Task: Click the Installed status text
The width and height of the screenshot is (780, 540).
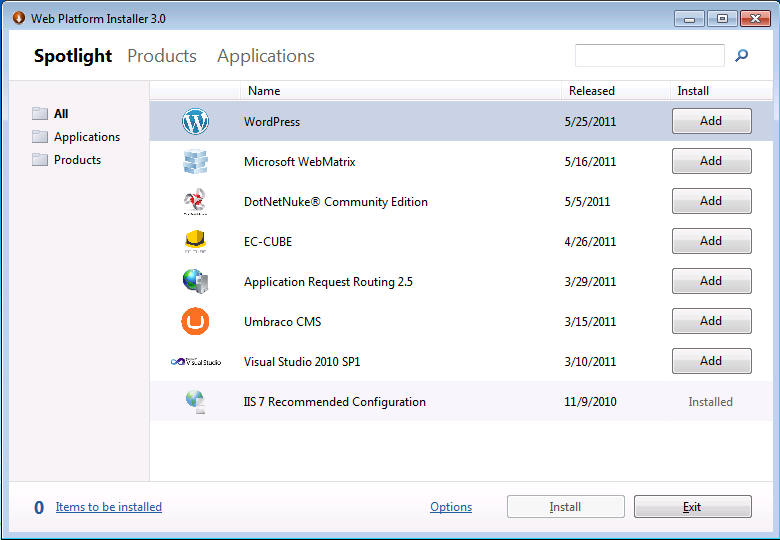Action: [710, 402]
